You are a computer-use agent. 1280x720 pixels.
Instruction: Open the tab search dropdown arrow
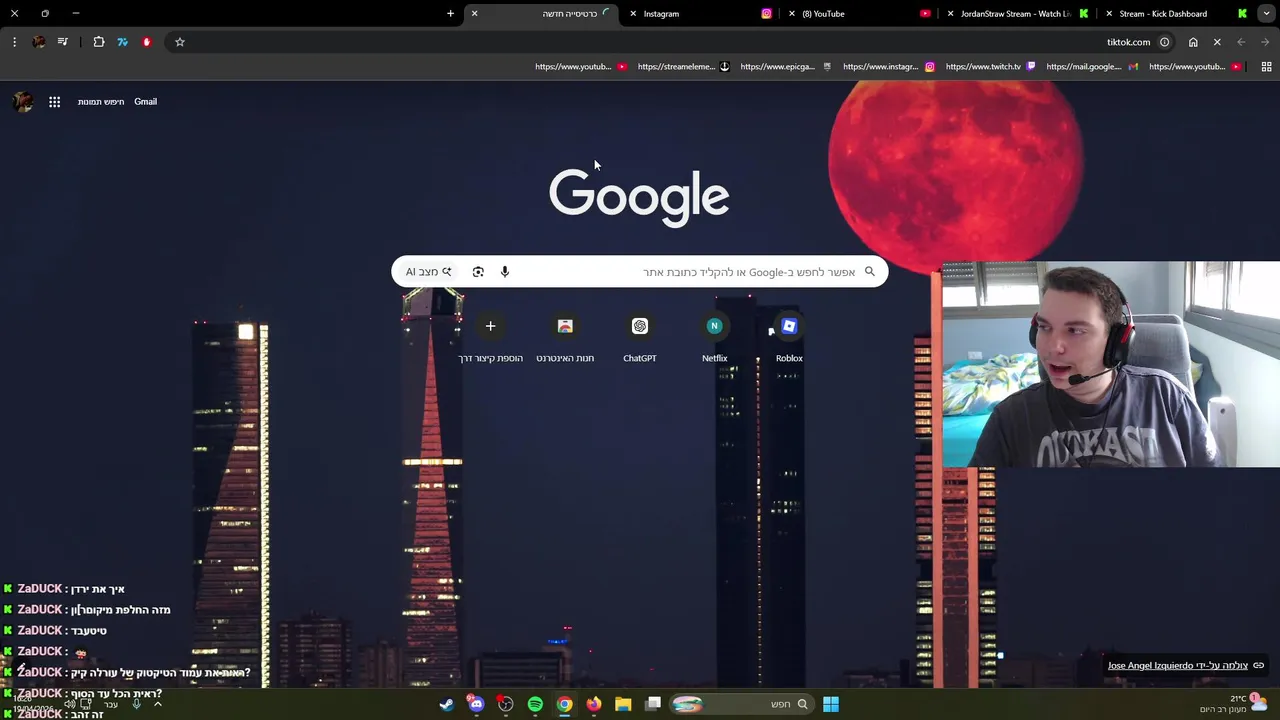point(1267,14)
